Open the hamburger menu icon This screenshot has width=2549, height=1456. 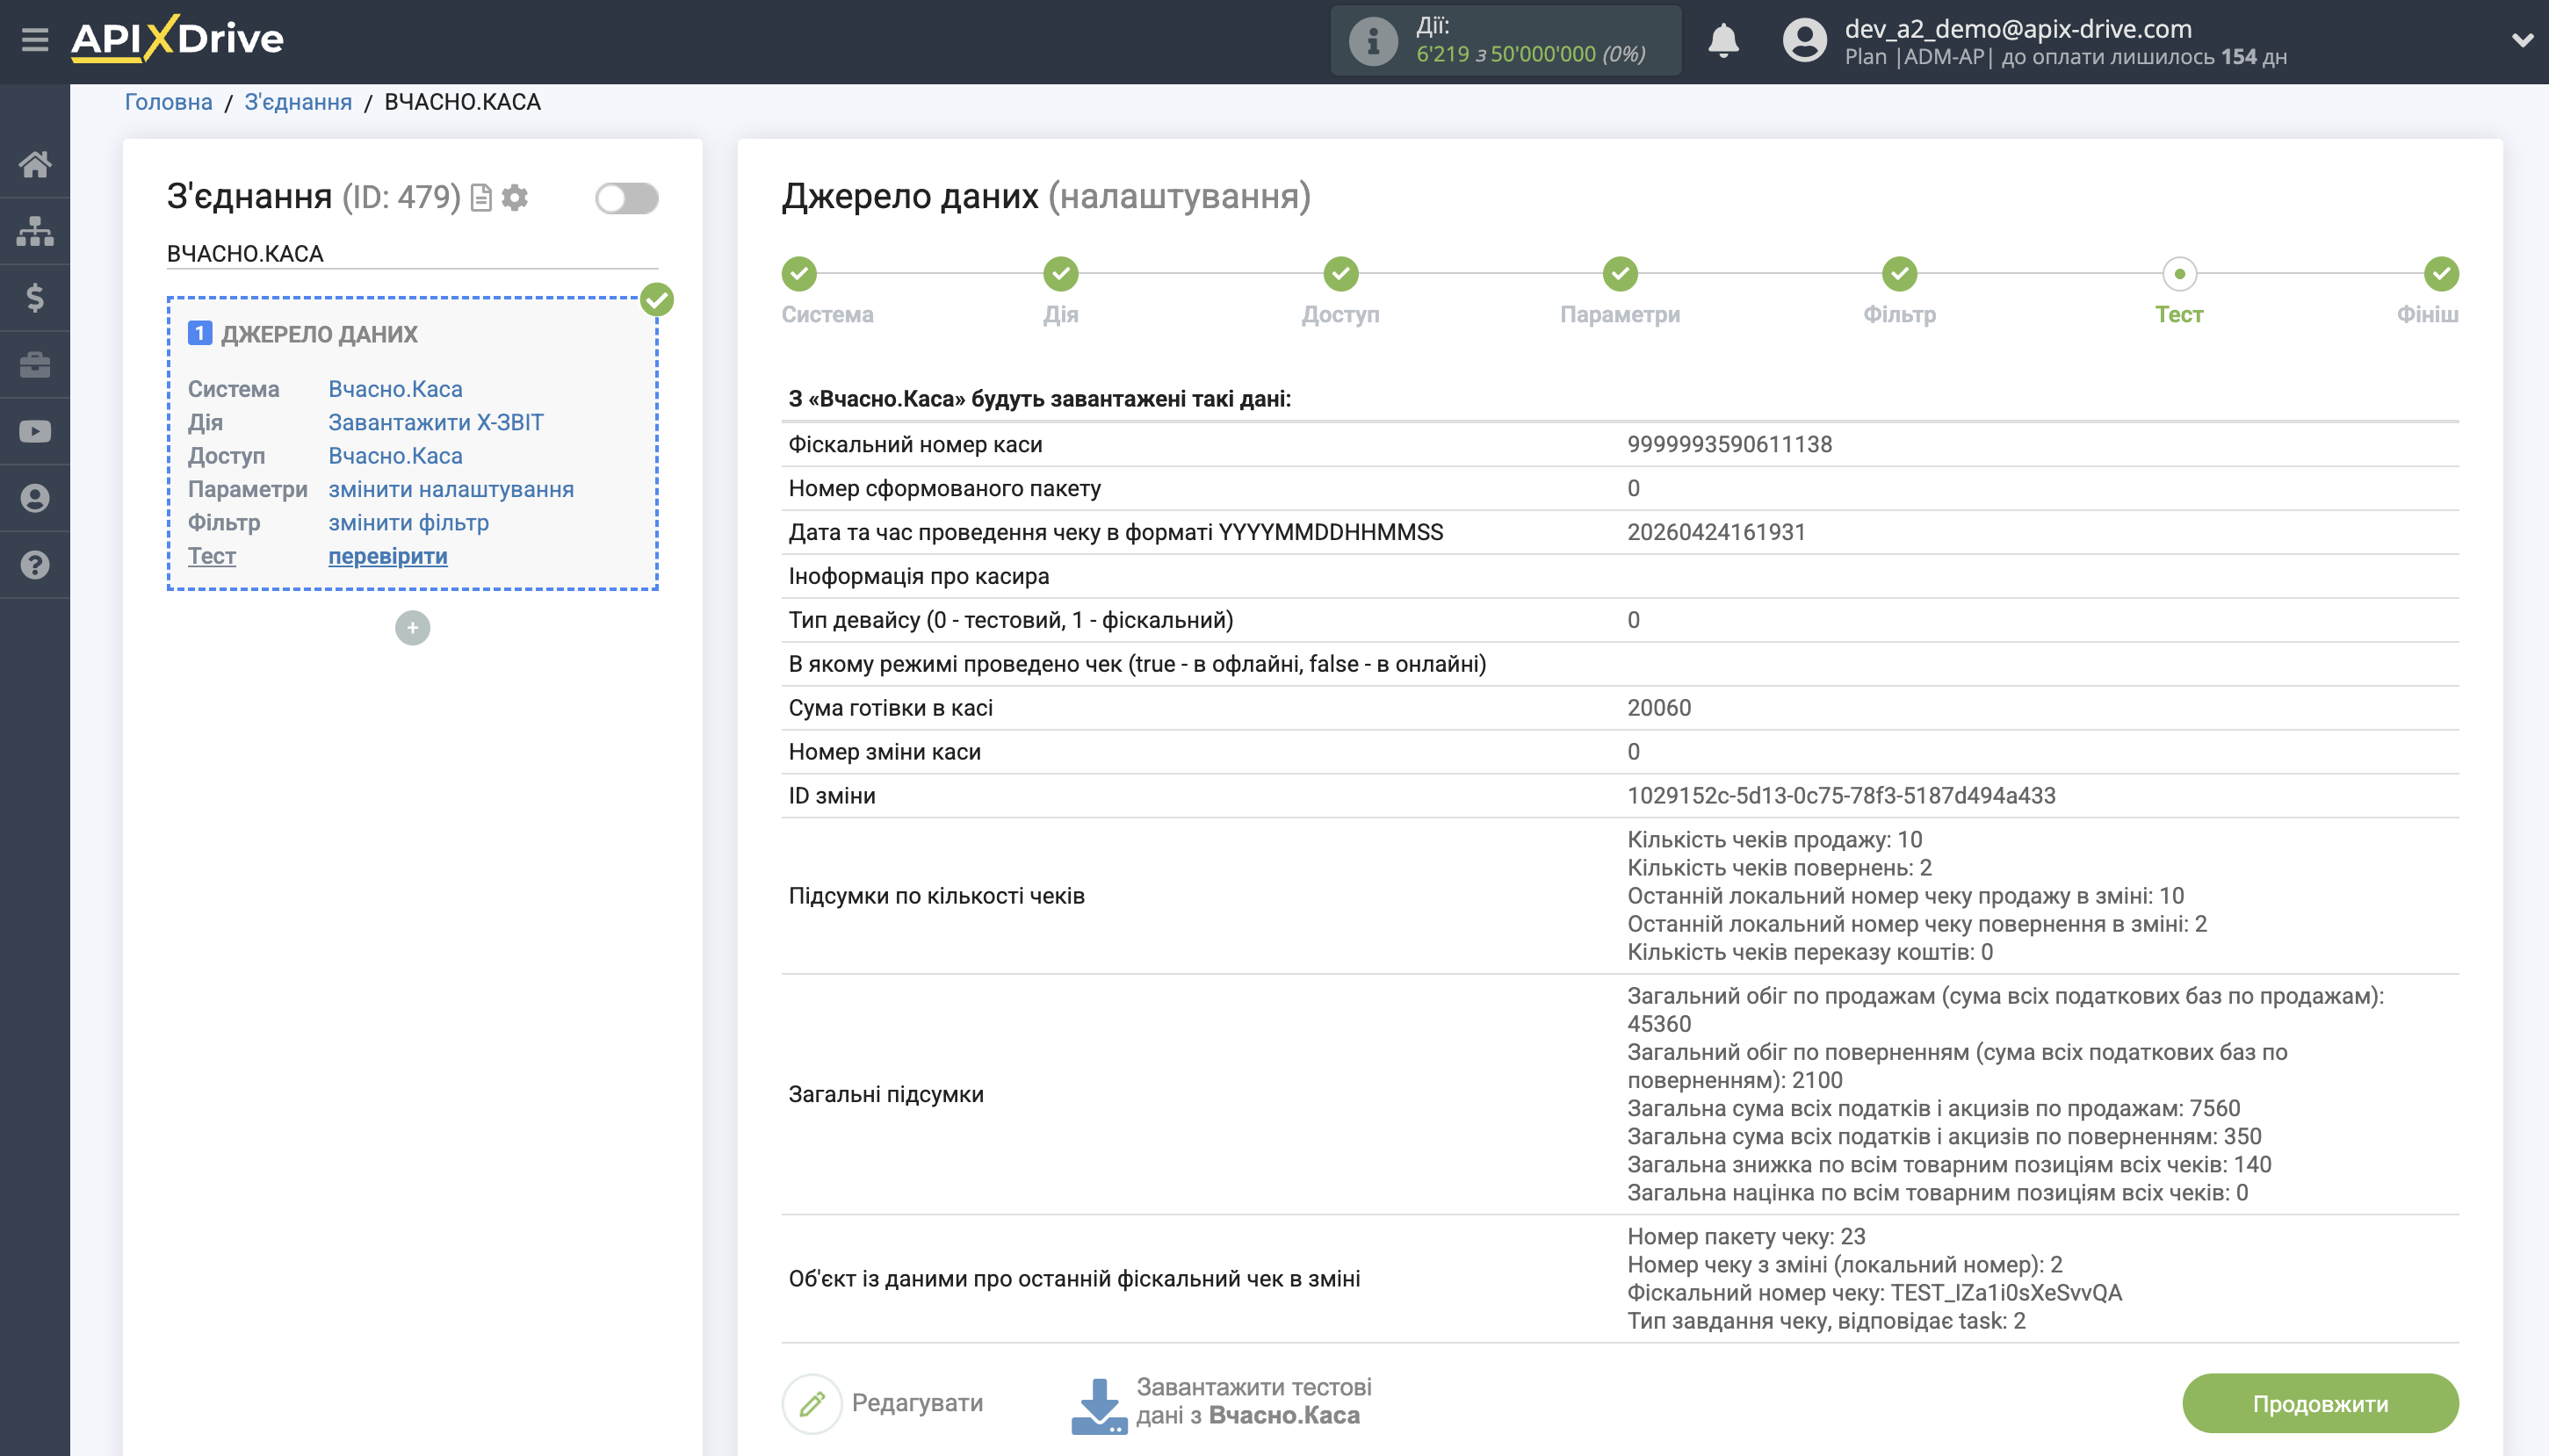coord(35,40)
